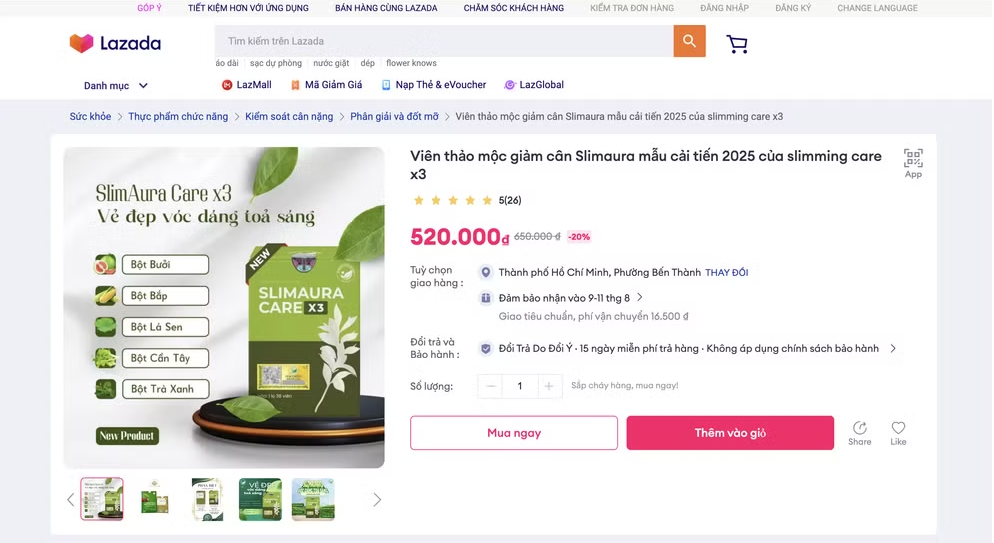Show previous product thumbnails with left arrow

(x=70, y=500)
